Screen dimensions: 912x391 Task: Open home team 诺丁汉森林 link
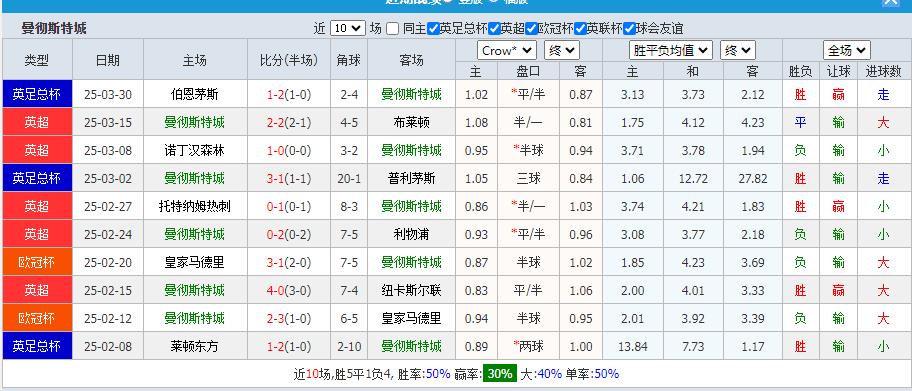point(195,150)
